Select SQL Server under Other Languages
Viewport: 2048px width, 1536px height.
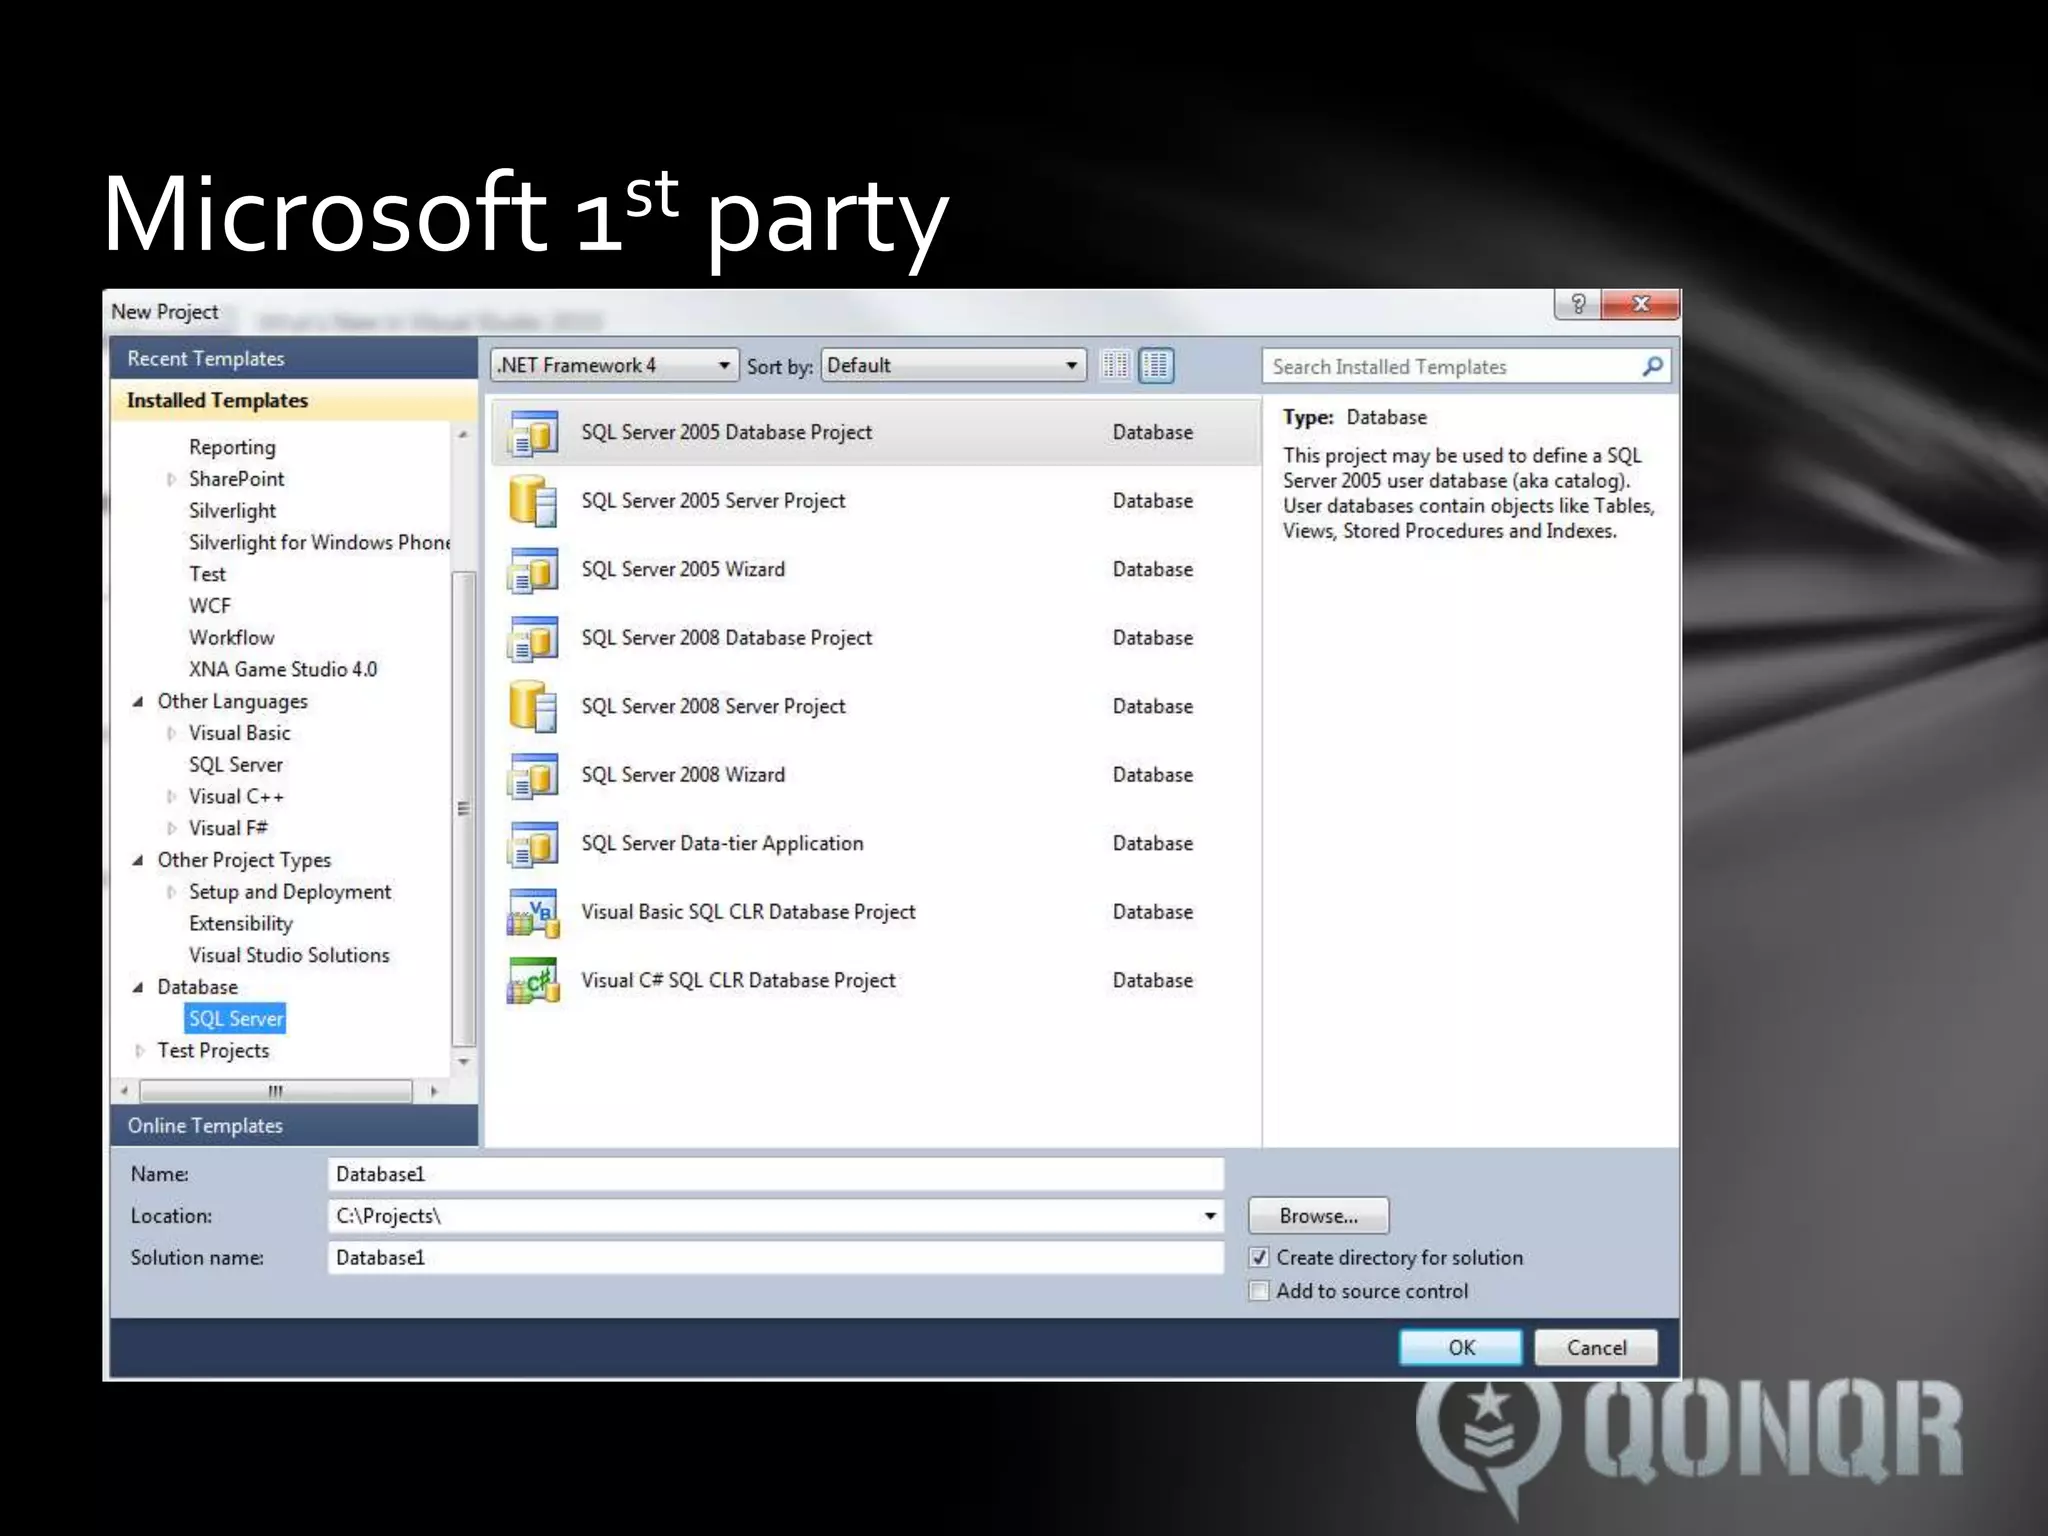click(x=236, y=765)
